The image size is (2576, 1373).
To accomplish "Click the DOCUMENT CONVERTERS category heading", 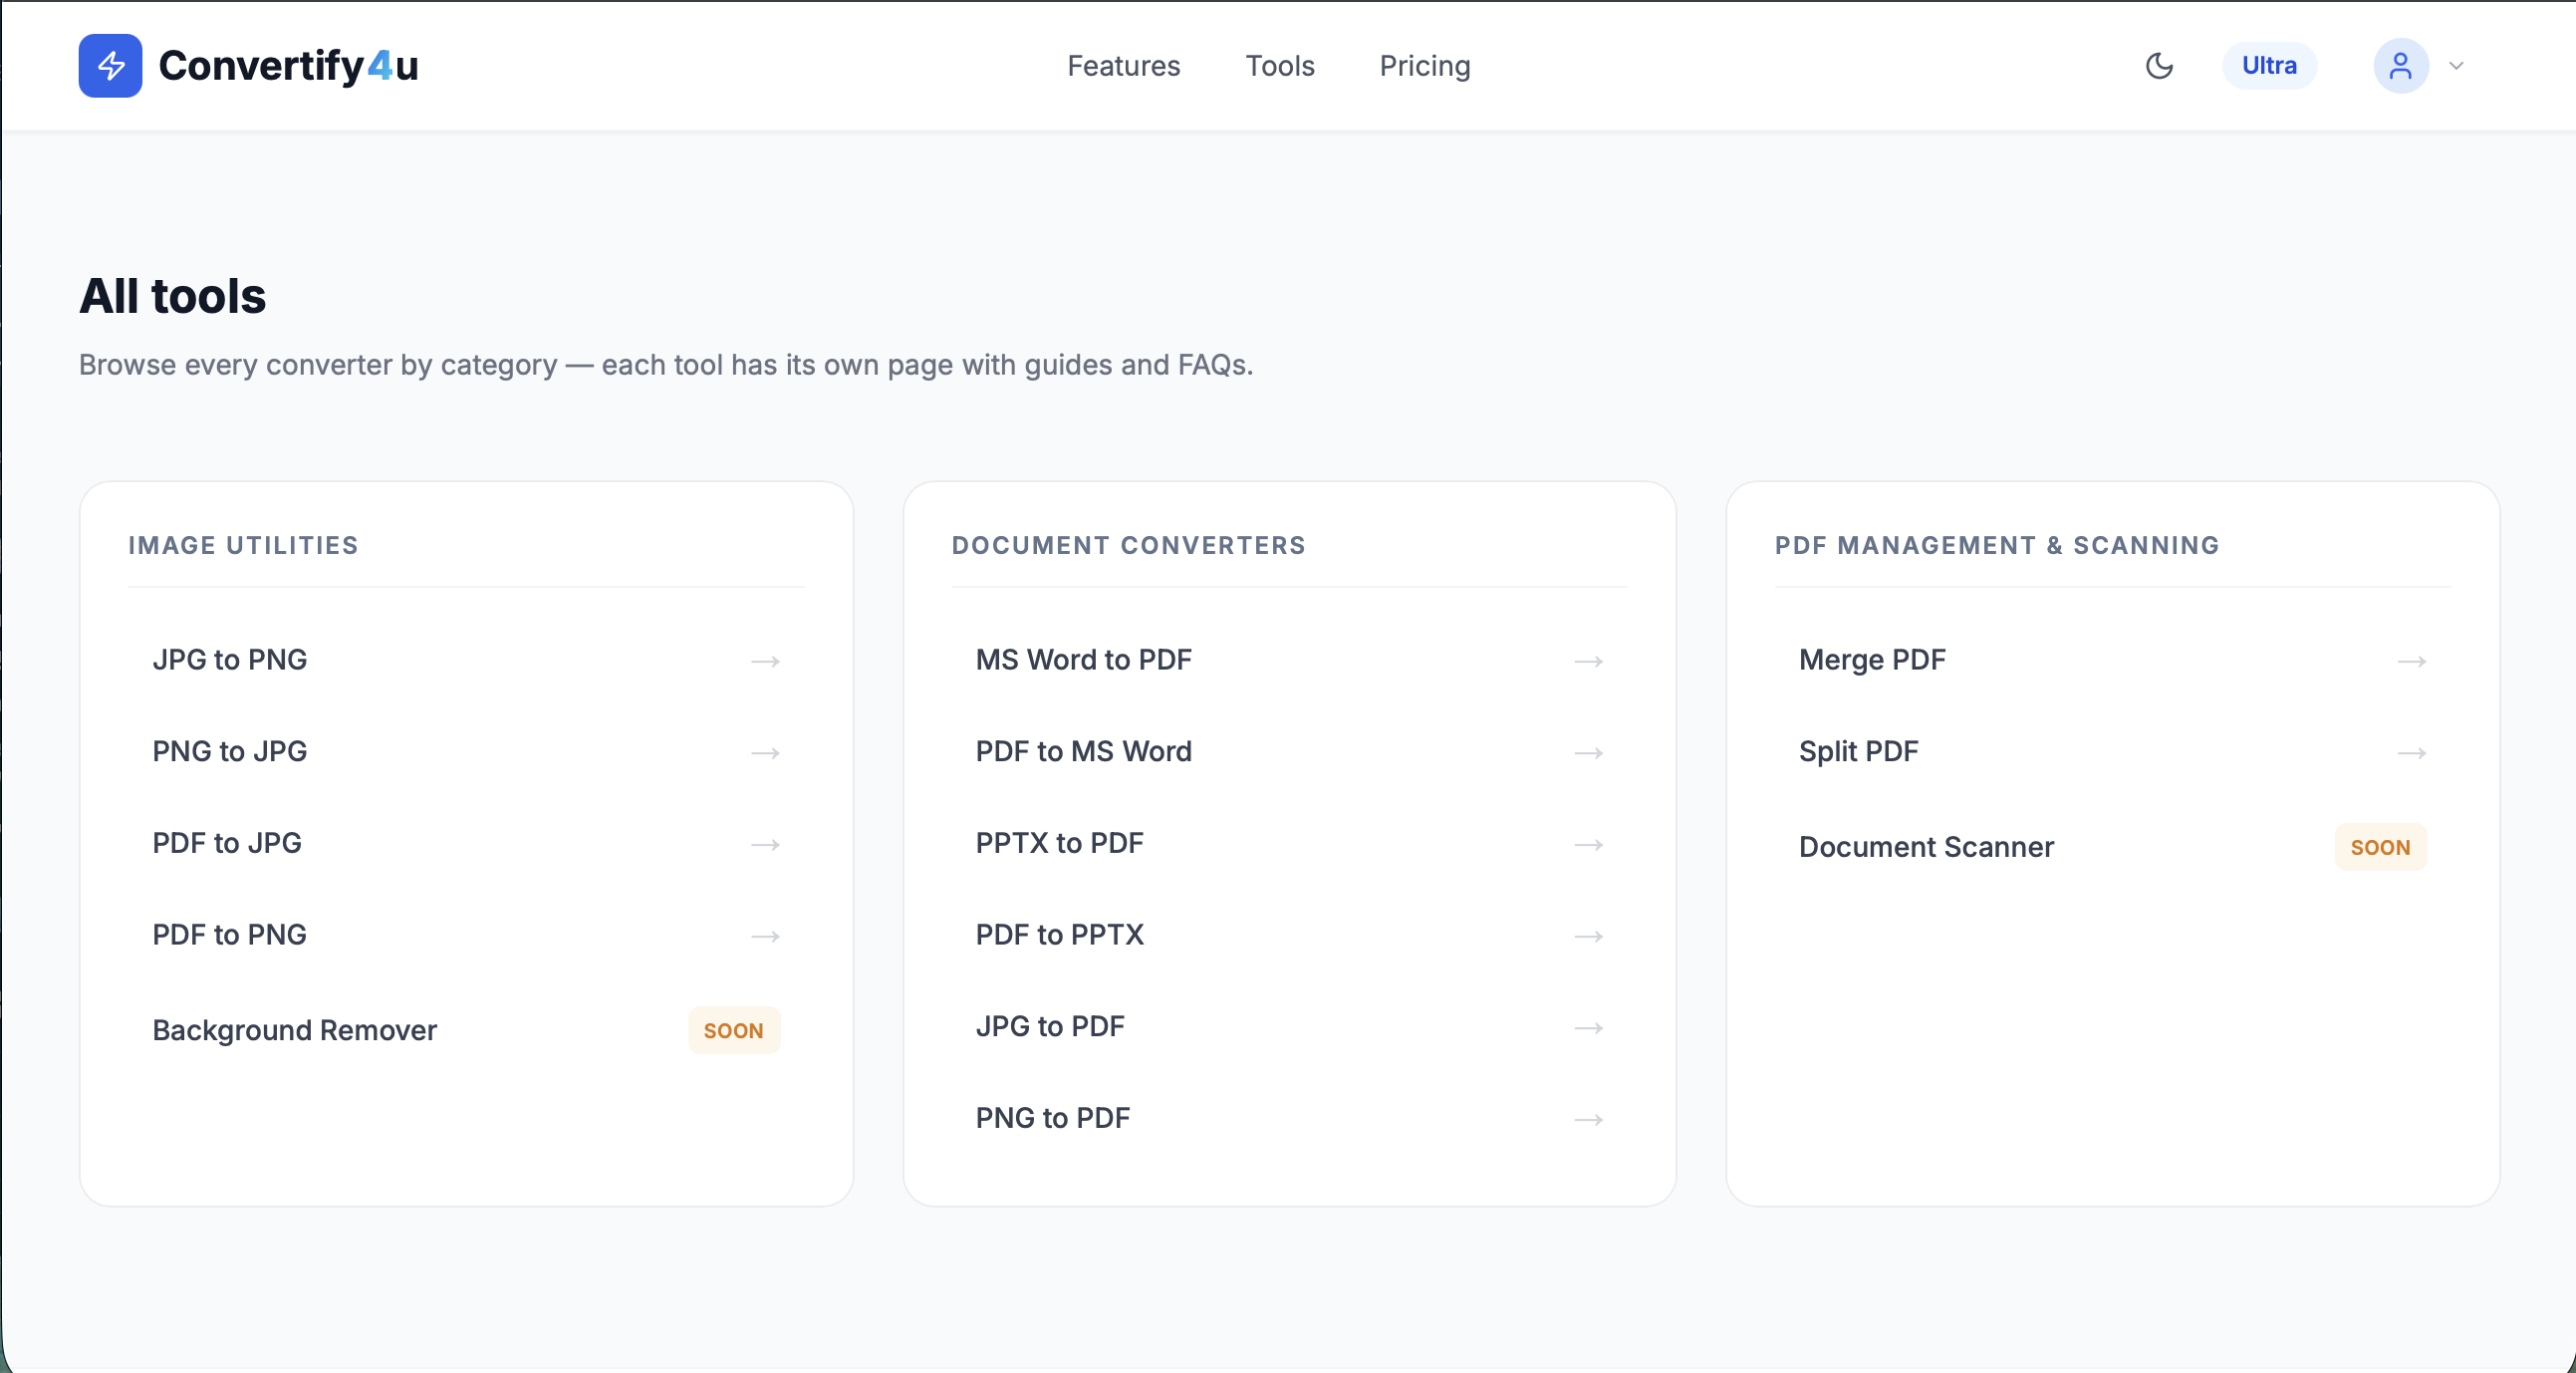I will (x=1128, y=545).
